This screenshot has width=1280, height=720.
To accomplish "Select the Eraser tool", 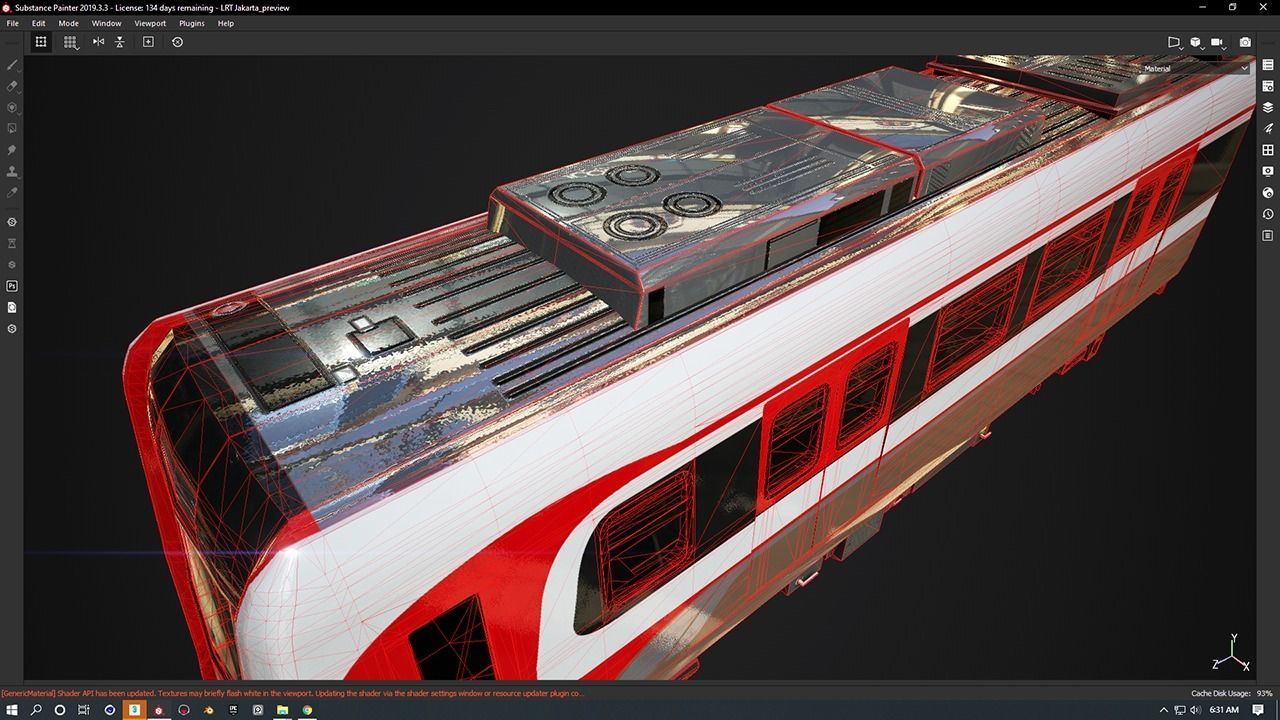I will (x=12, y=86).
